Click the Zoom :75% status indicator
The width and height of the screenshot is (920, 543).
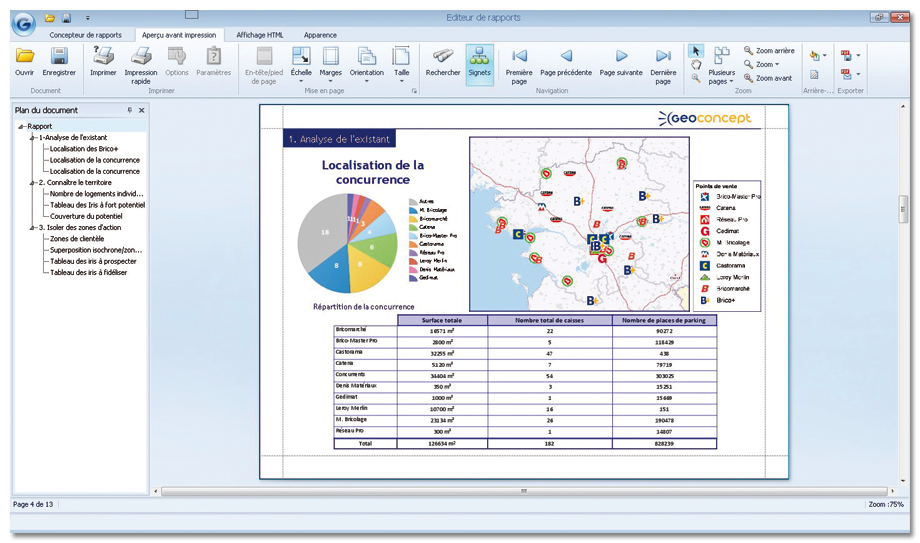pos(886,505)
